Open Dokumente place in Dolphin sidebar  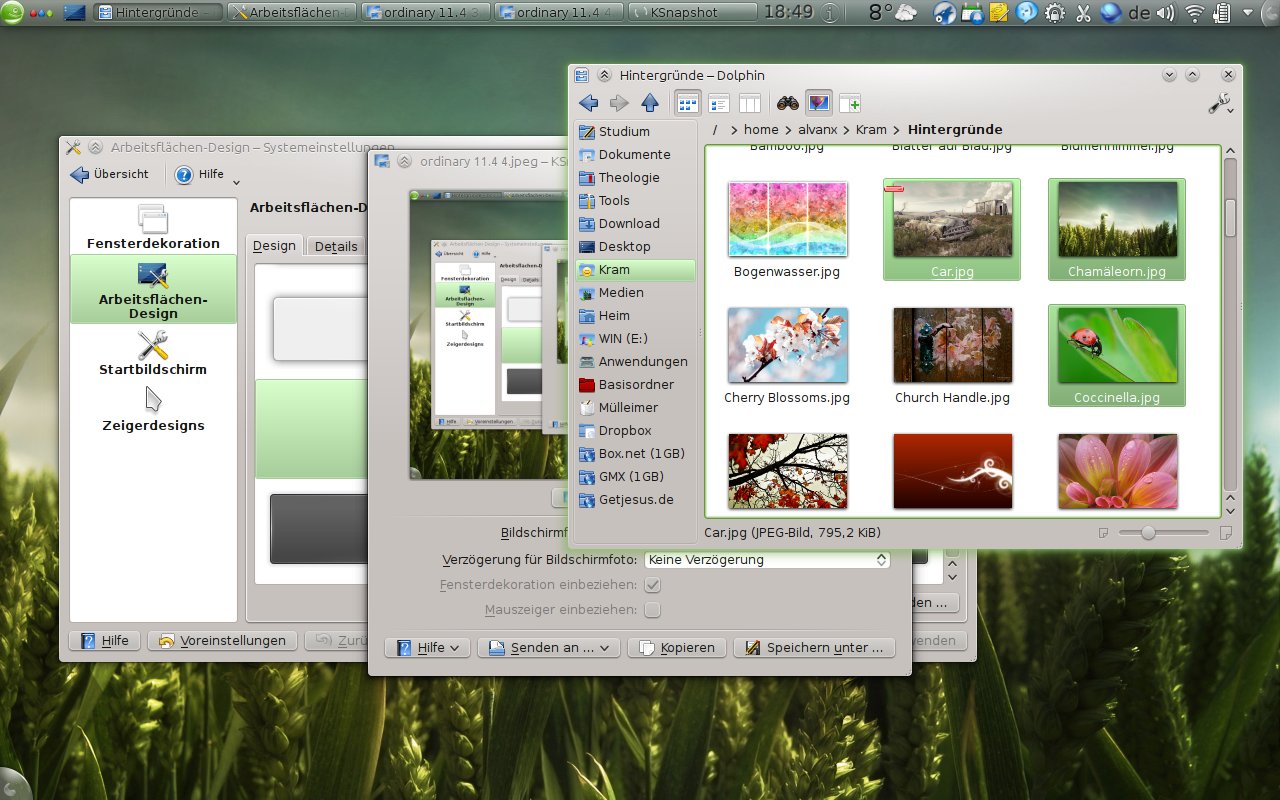635,154
